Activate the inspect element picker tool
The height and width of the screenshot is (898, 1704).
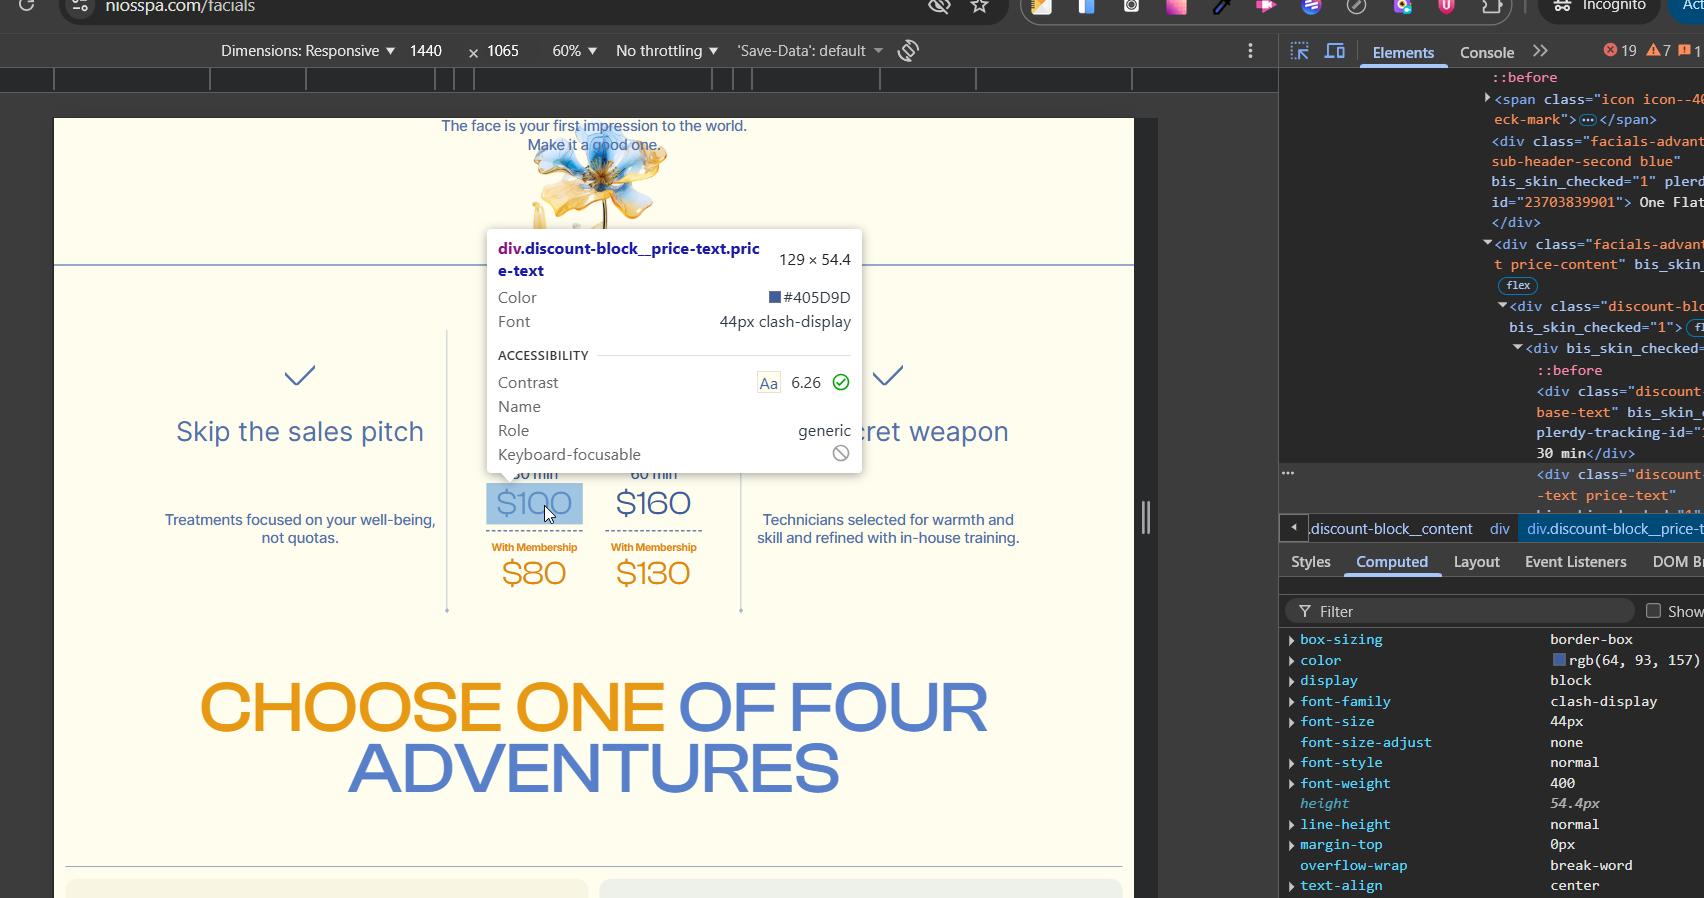[1299, 51]
